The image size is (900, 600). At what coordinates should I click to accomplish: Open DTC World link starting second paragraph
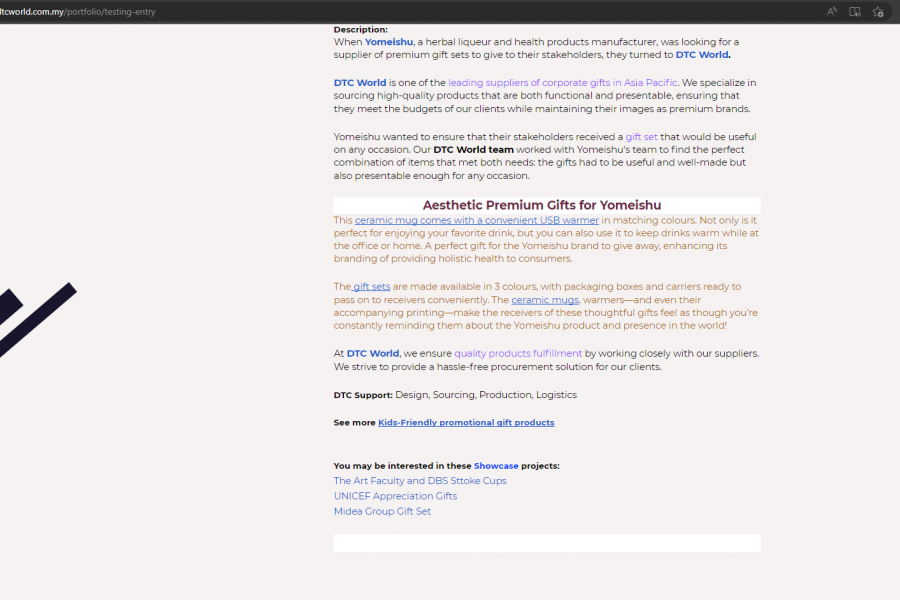pyautogui.click(x=360, y=83)
